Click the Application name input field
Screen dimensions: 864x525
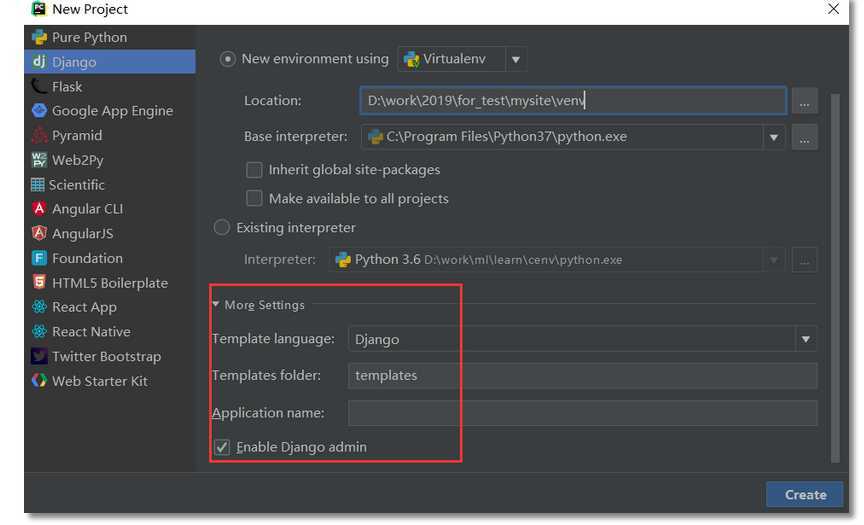click(x=582, y=413)
